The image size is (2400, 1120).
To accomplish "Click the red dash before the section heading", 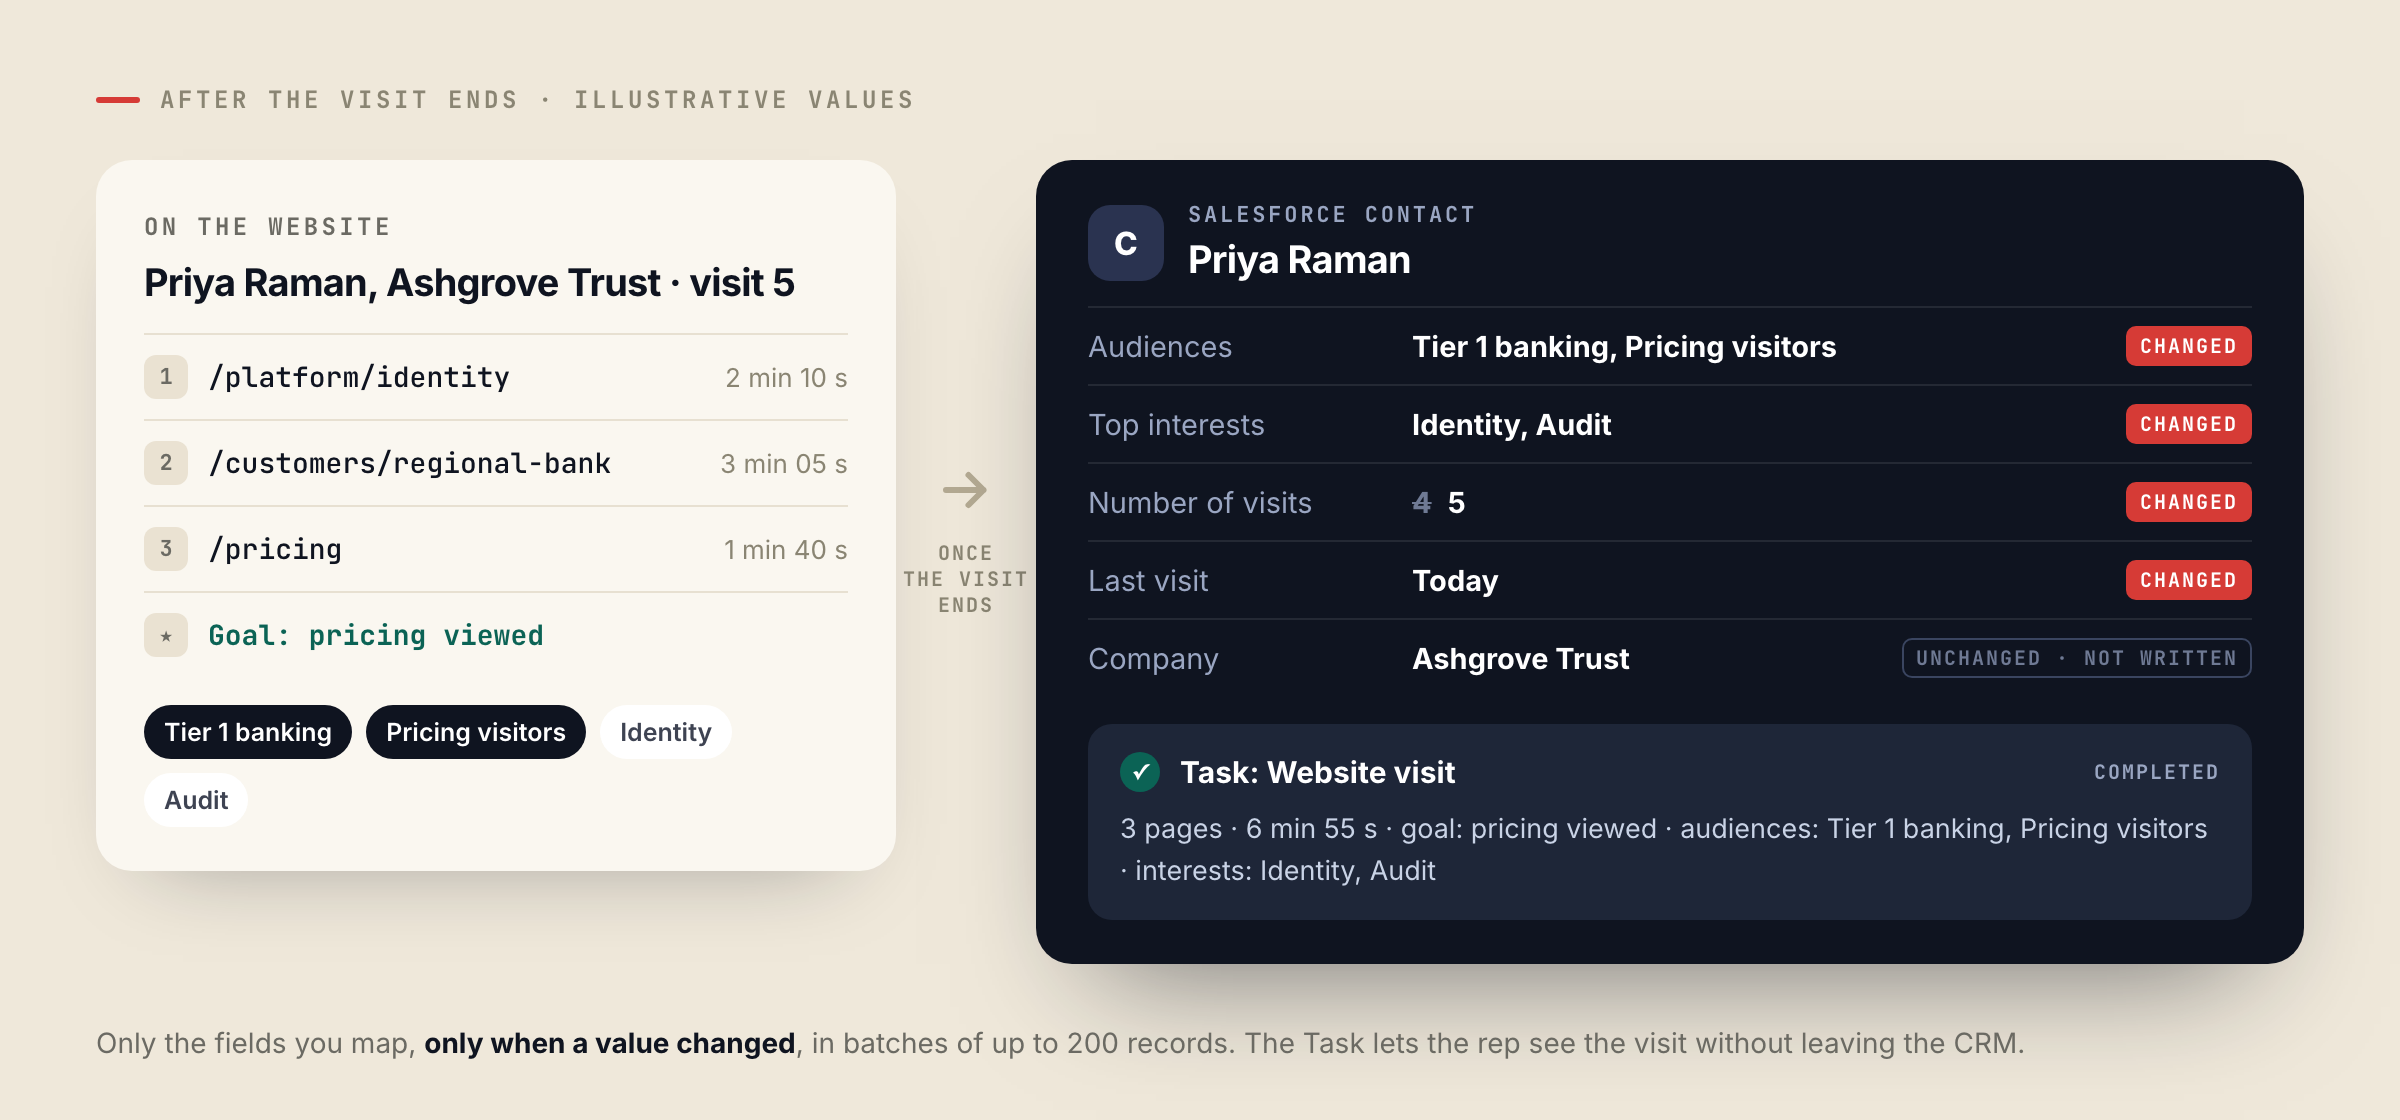I will click(118, 100).
